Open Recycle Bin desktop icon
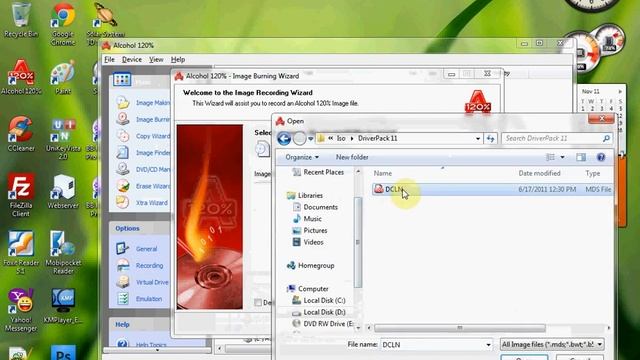This screenshot has width=640, height=360. pos(20,20)
